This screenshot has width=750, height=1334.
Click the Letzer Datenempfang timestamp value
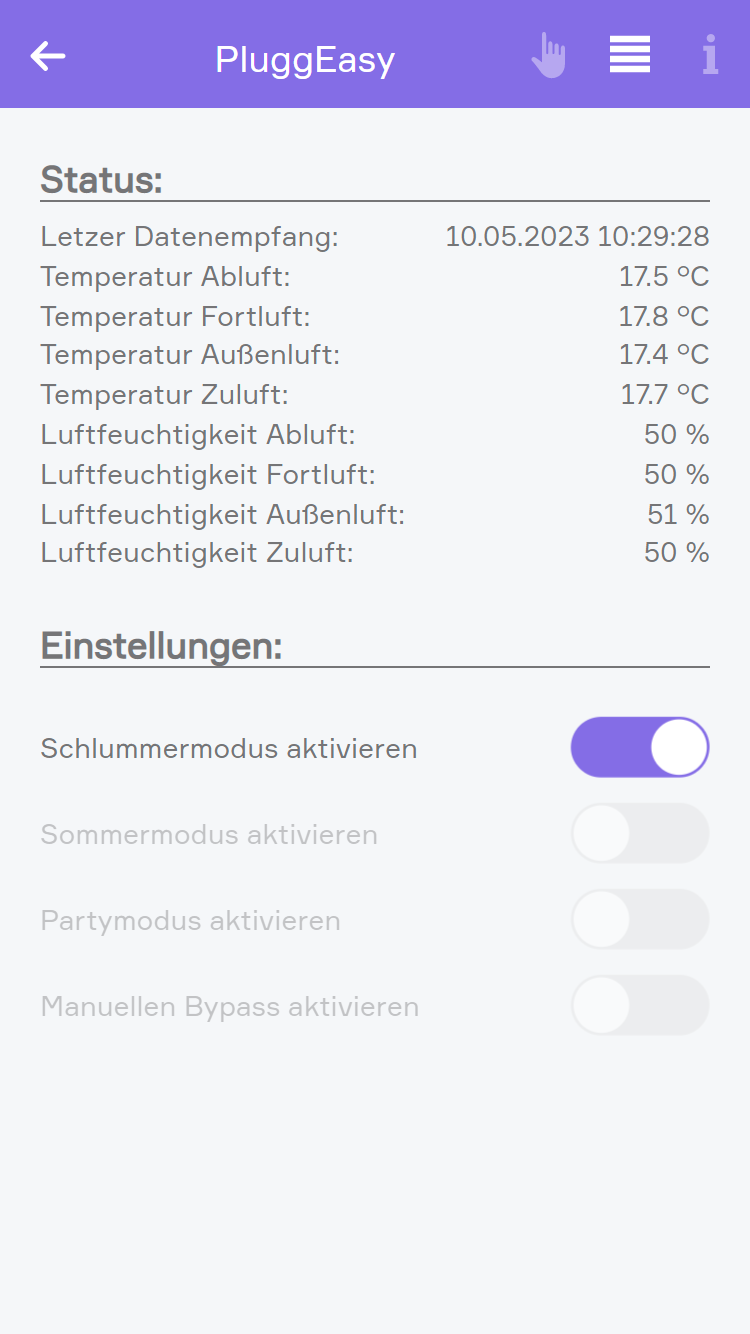(577, 237)
